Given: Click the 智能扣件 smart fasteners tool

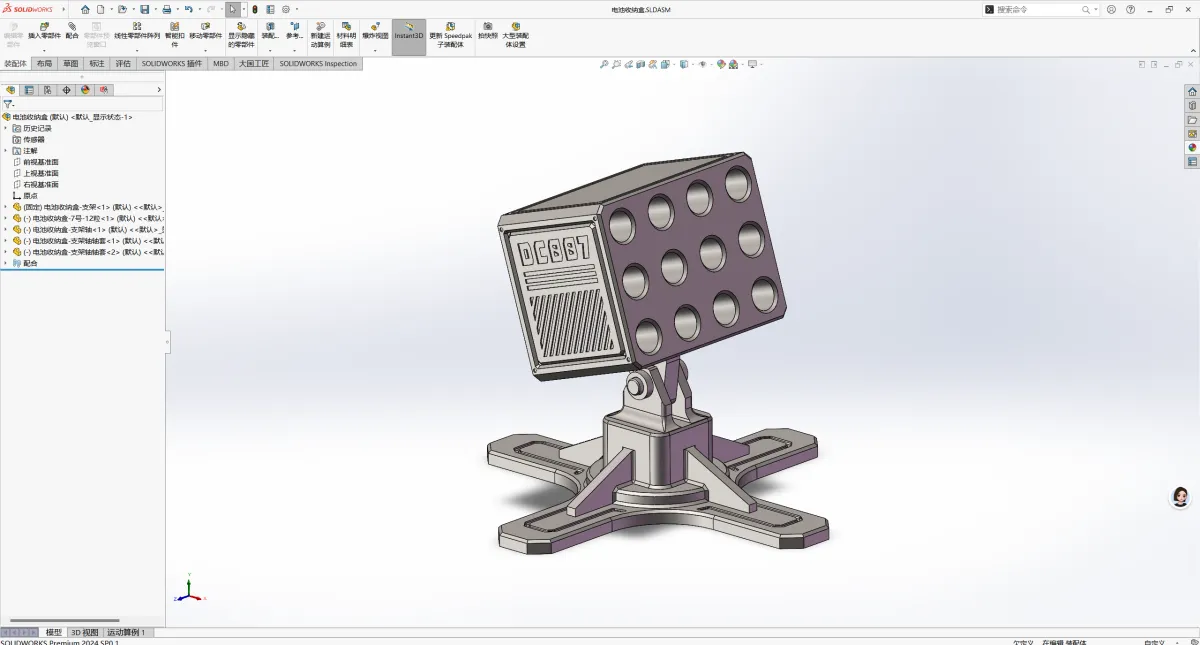Looking at the screenshot, I should [x=174, y=35].
